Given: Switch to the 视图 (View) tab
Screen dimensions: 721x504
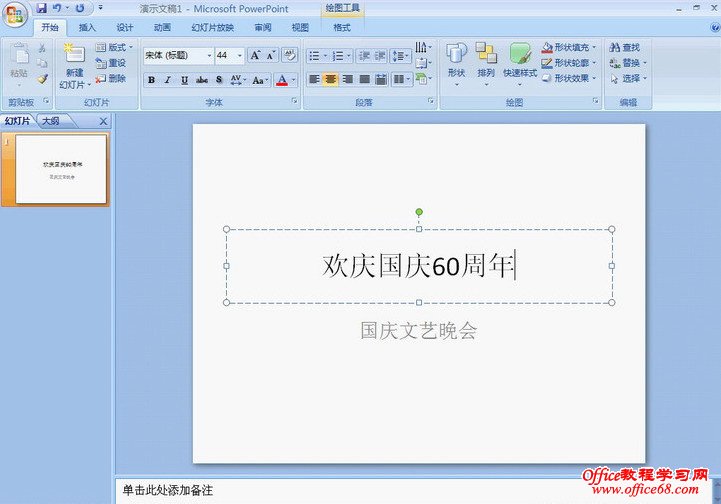Looking at the screenshot, I should point(300,28).
